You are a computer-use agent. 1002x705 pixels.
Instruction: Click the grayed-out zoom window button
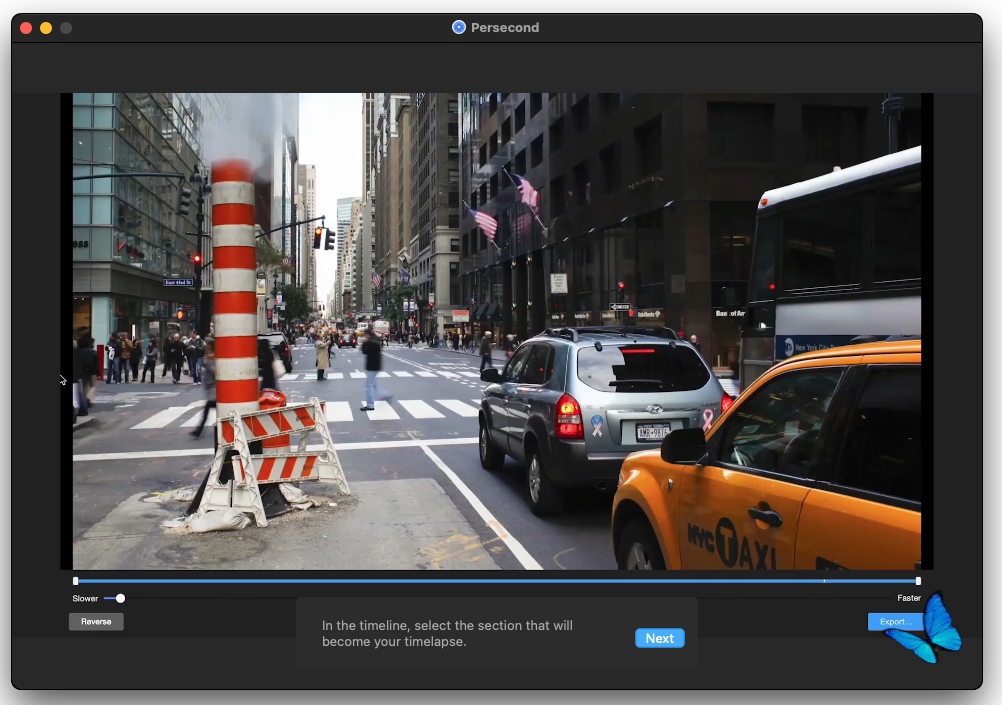tap(66, 28)
